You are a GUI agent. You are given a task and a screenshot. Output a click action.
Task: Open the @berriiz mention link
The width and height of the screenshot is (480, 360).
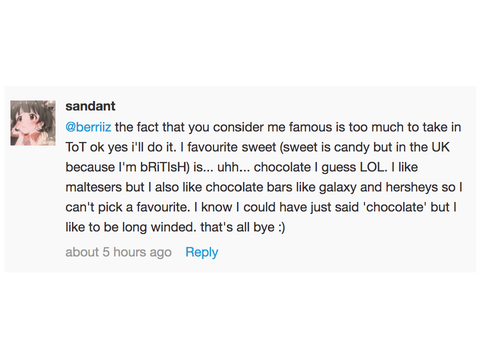point(88,127)
